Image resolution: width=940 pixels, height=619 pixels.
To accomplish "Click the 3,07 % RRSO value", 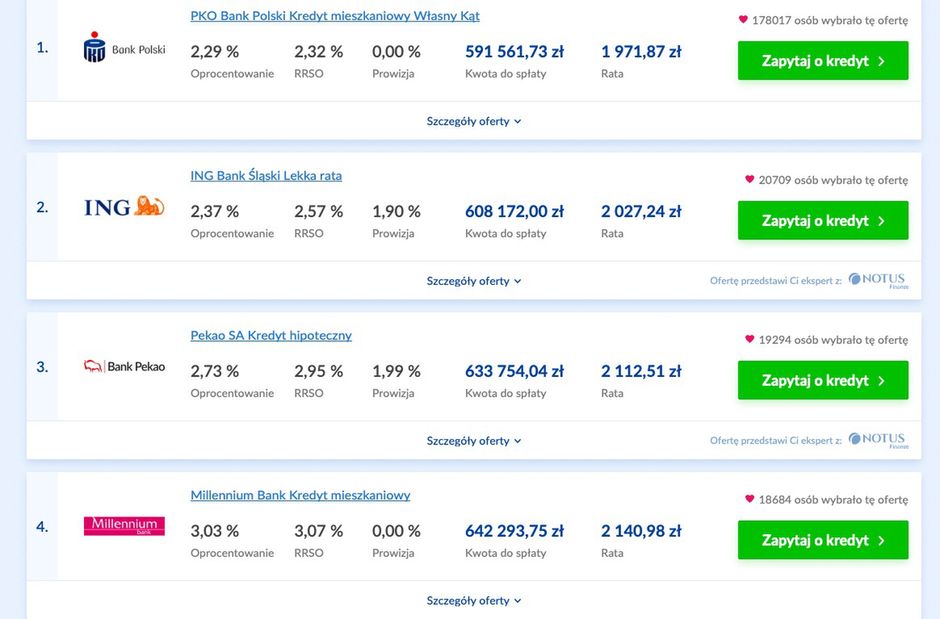I will click(318, 531).
